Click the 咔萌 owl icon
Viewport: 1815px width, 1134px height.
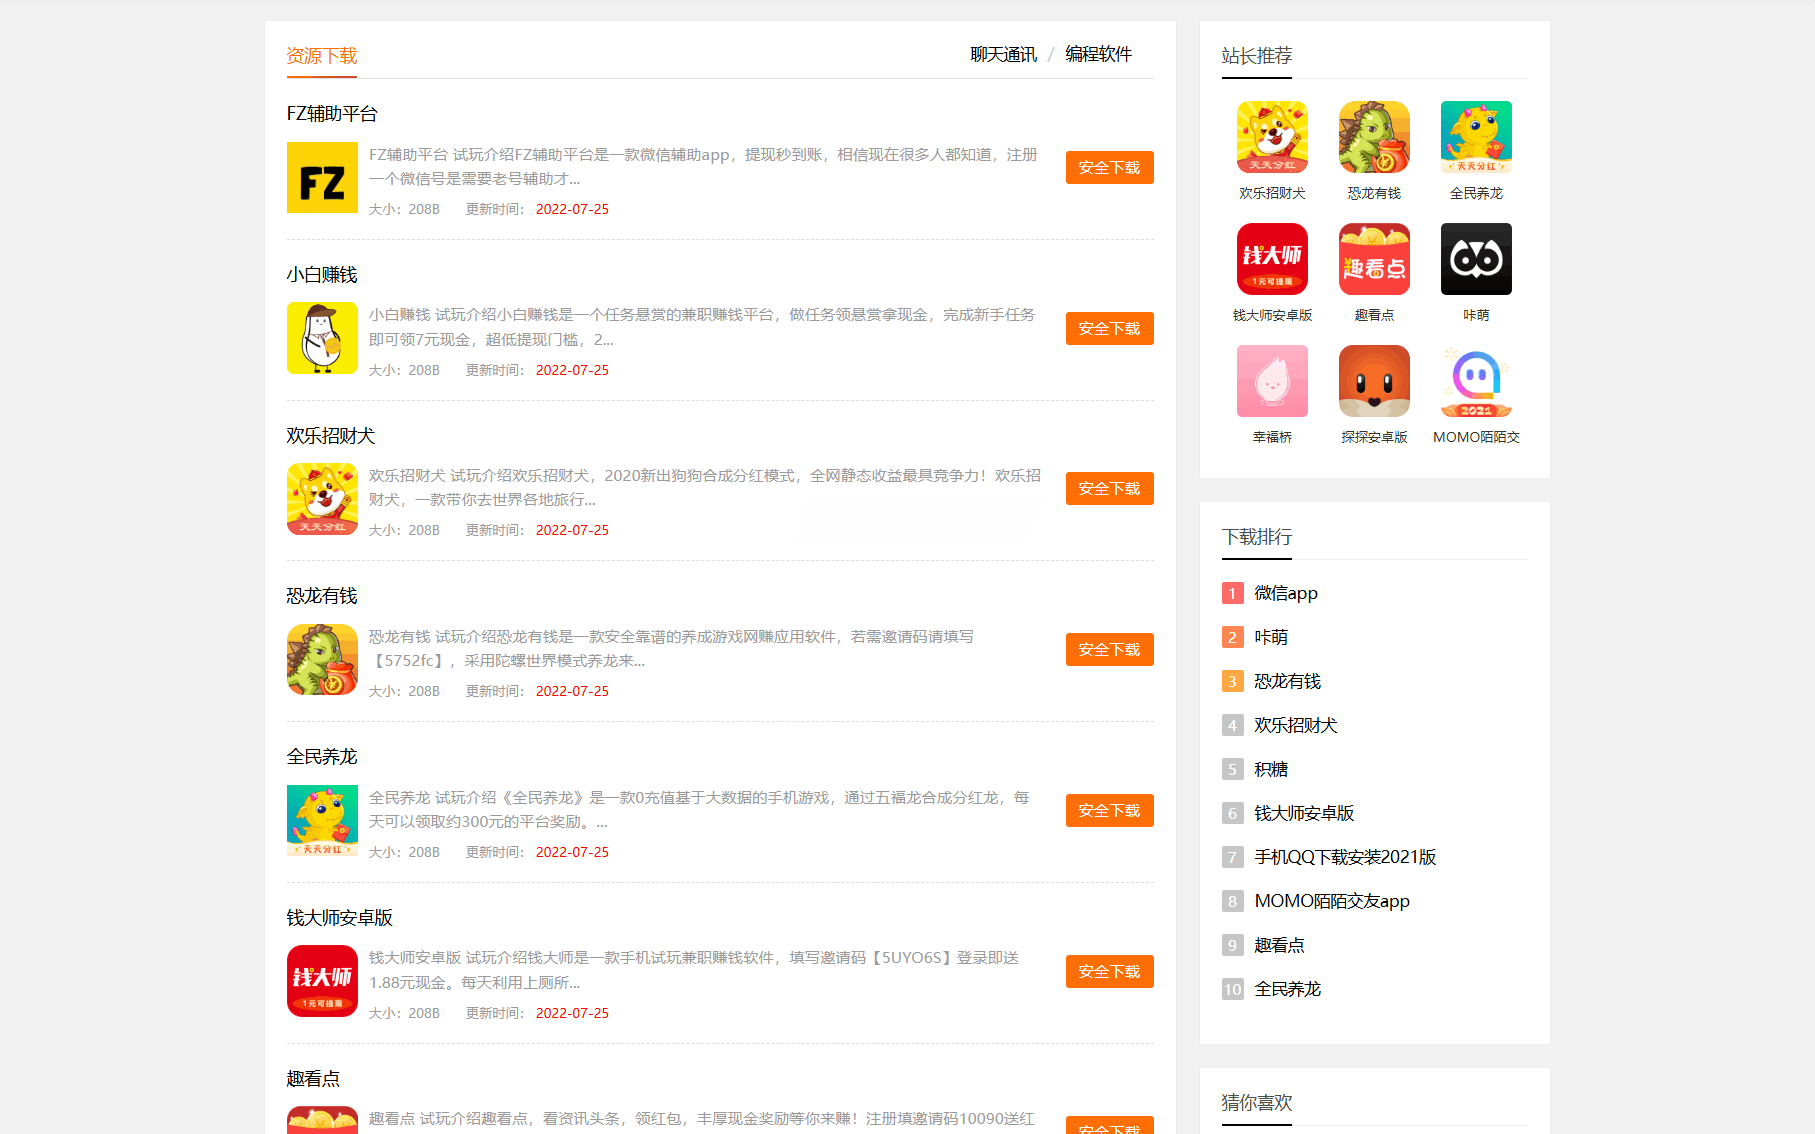click(1475, 259)
